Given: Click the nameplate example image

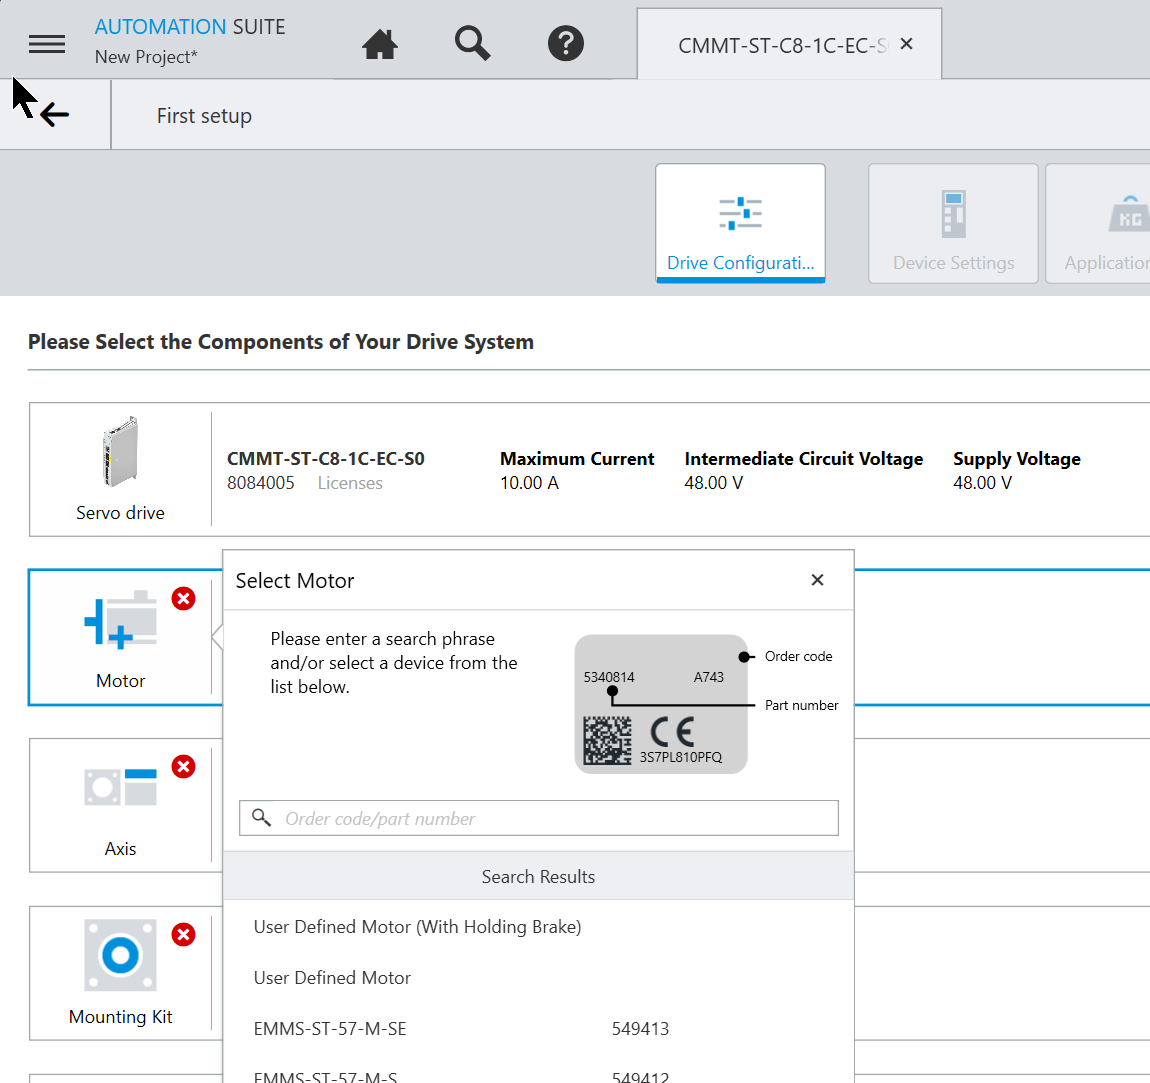Looking at the screenshot, I should coord(661,704).
